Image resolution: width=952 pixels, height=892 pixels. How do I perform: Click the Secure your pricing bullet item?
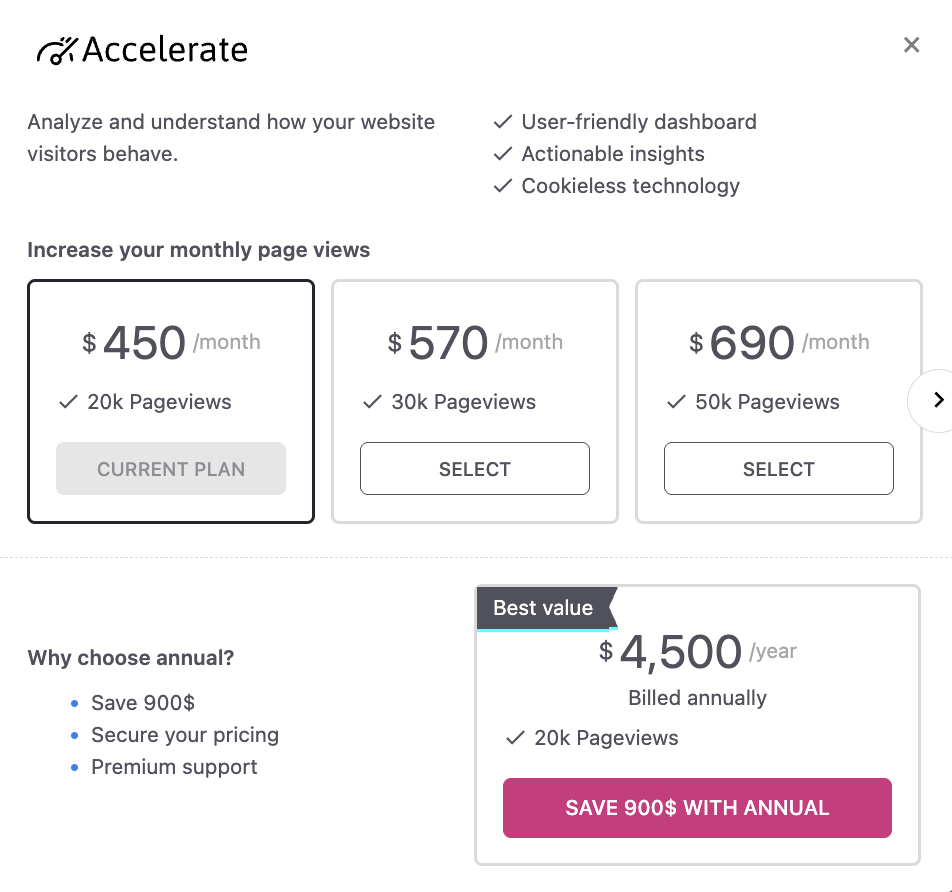point(185,735)
